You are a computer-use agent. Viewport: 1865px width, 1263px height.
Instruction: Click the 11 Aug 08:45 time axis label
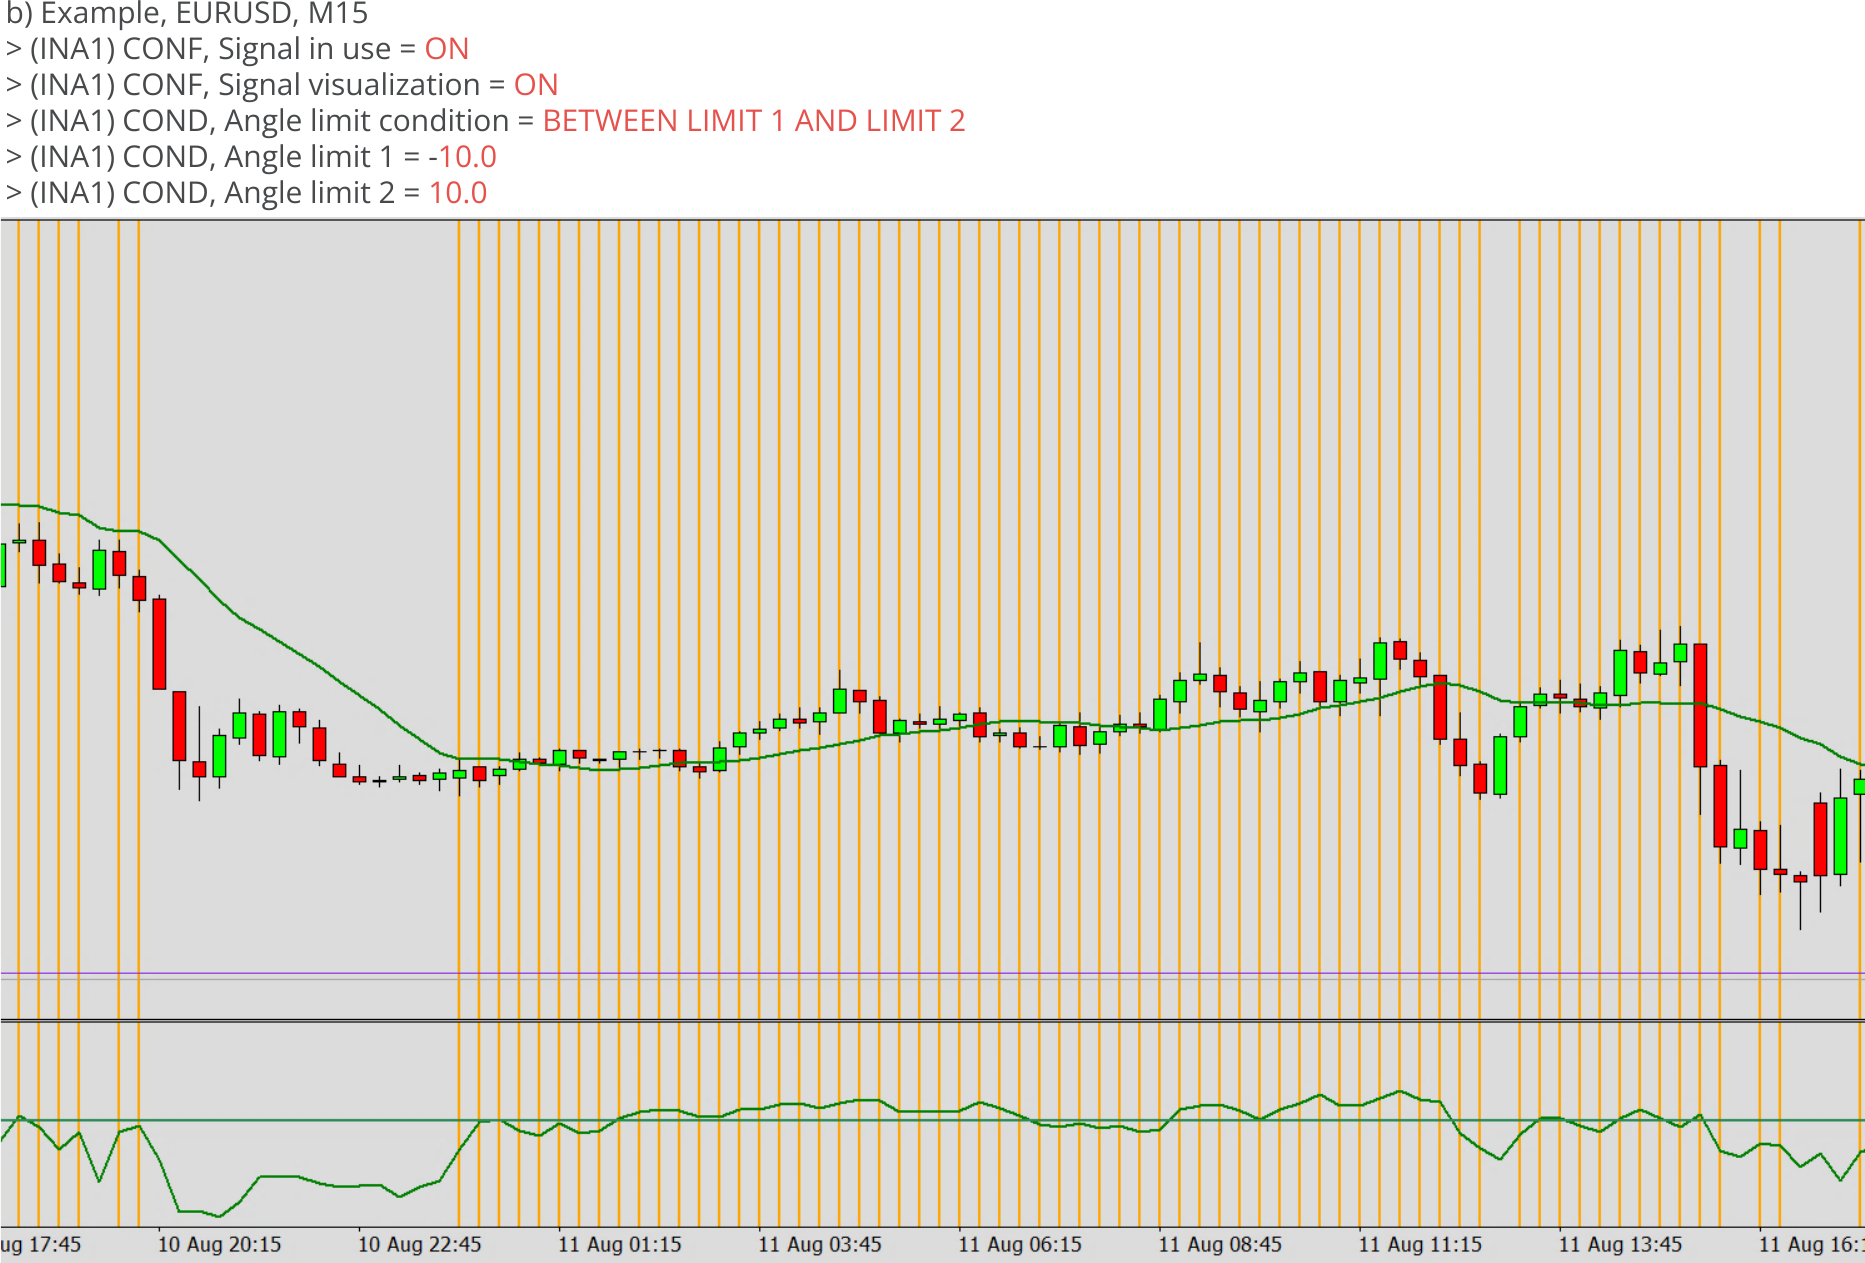click(1220, 1245)
